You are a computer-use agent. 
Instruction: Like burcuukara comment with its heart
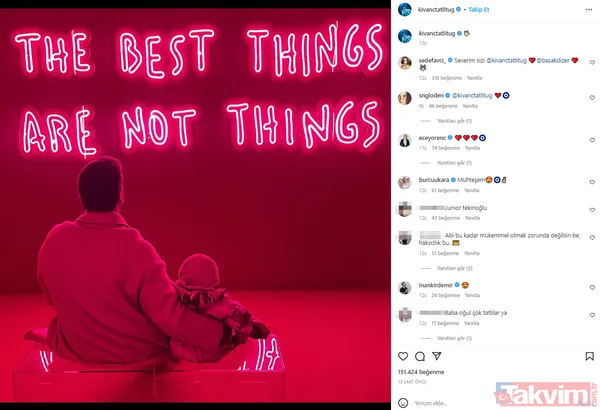[x=592, y=182]
